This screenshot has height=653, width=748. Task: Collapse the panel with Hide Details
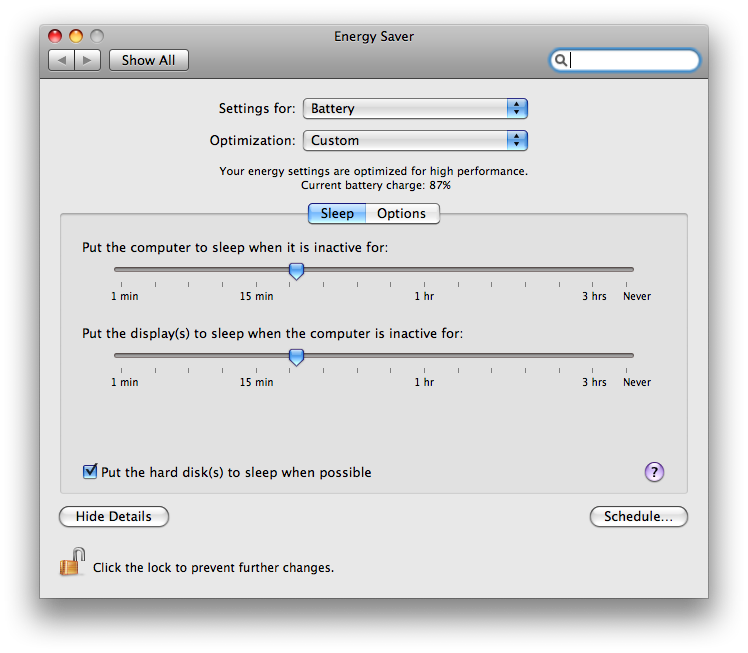click(114, 517)
